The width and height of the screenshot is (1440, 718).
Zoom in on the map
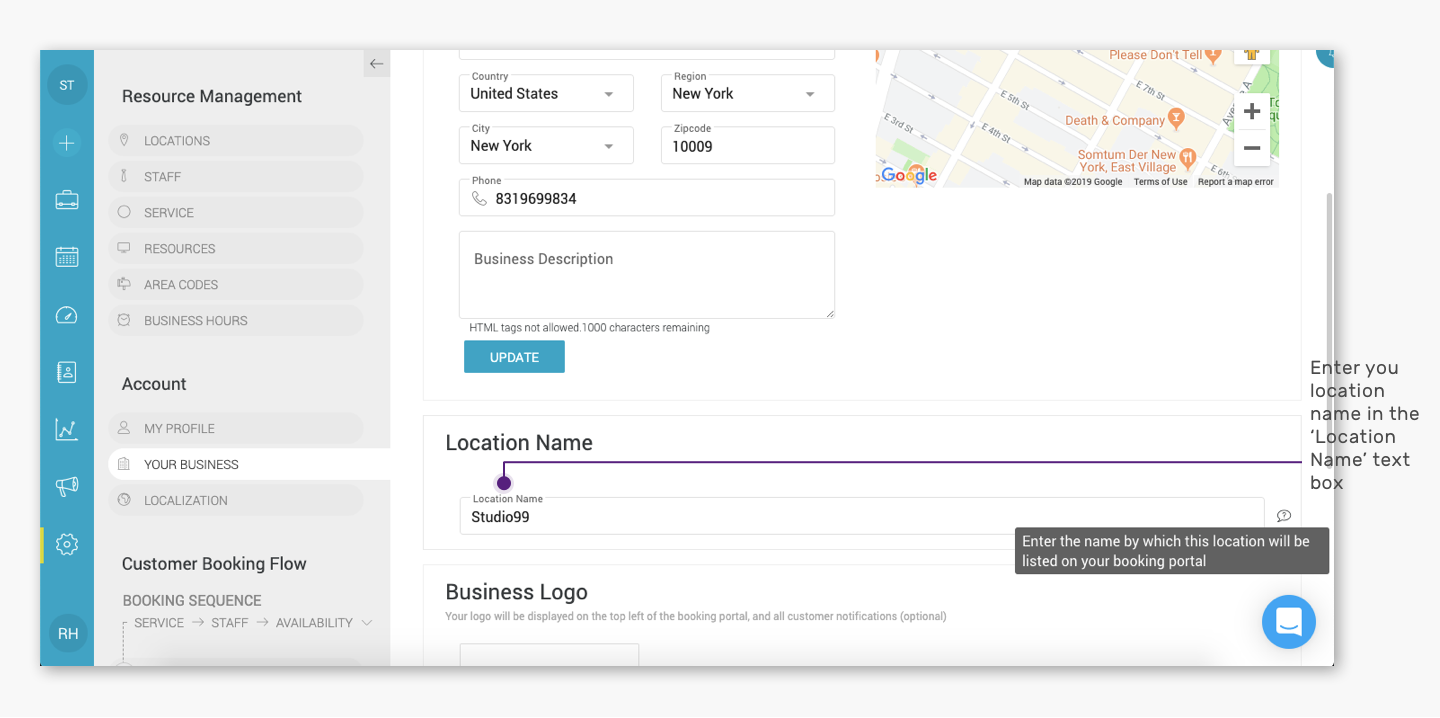click(x=1252, y=111)
